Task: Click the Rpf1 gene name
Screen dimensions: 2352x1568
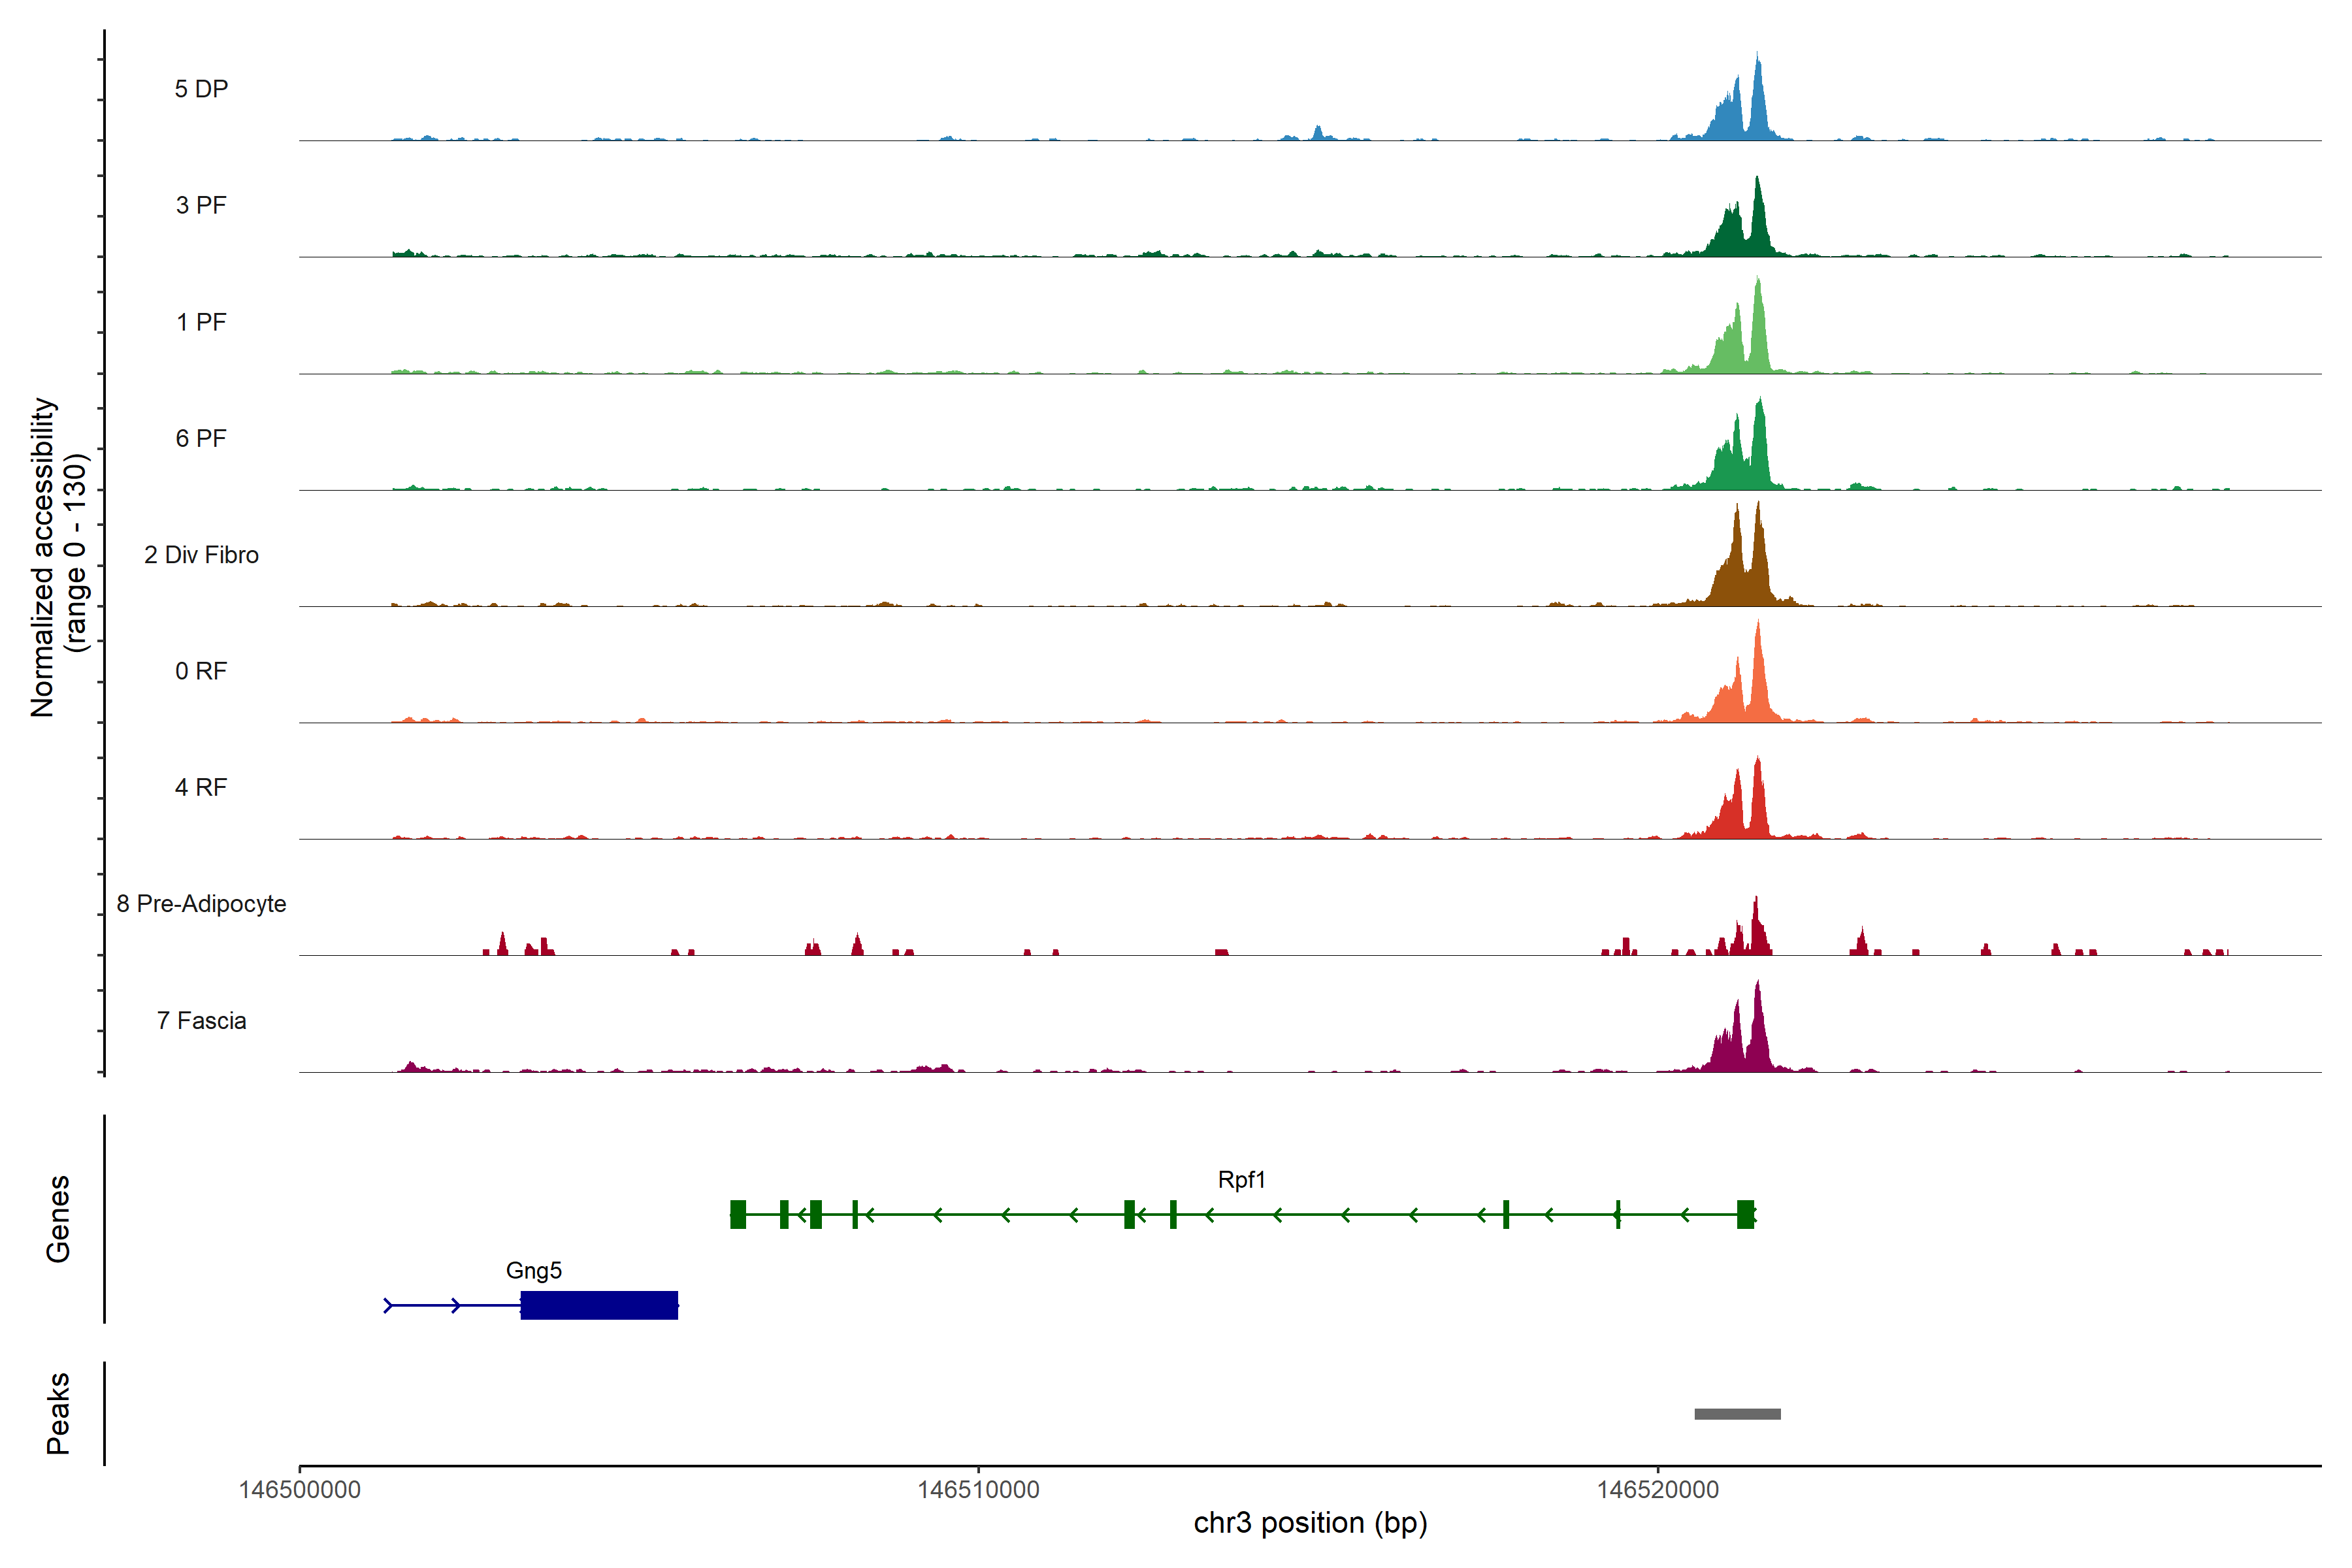Action: [x=1241, y=1180]
